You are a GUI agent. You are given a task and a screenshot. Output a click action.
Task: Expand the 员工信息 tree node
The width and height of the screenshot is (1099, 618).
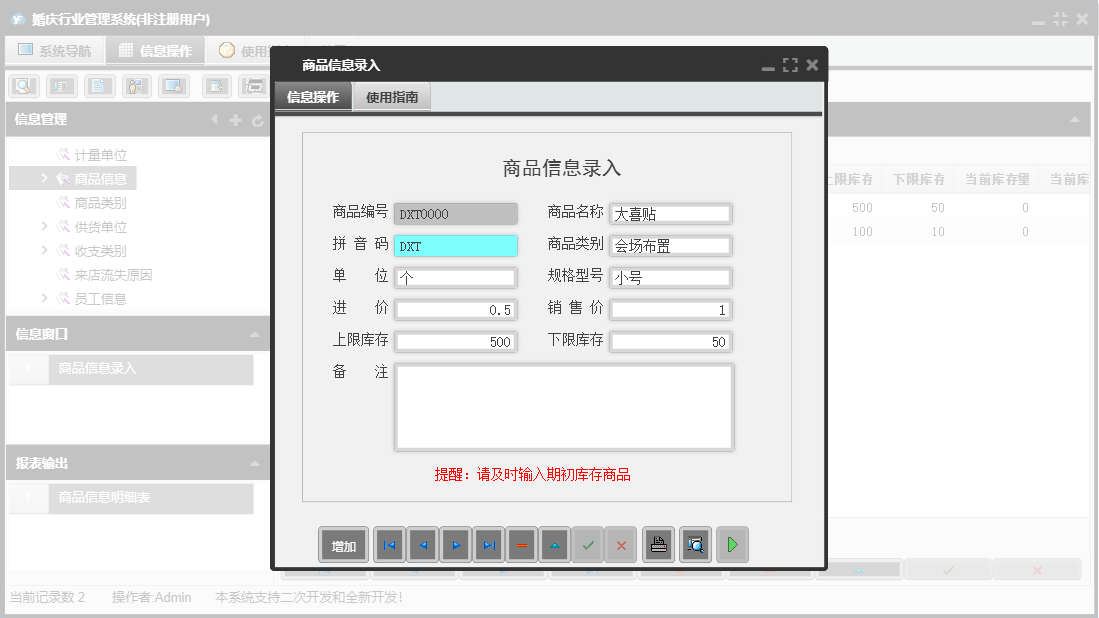[x=43, y=298]
